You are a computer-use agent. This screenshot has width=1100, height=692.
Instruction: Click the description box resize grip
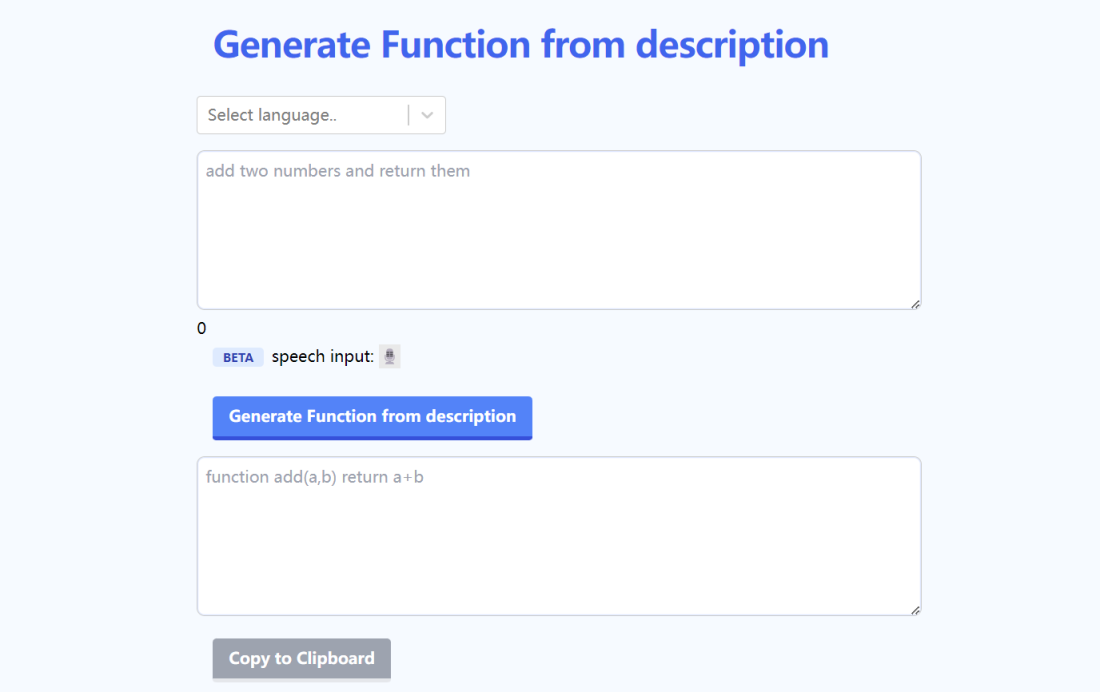coord(915,304)
